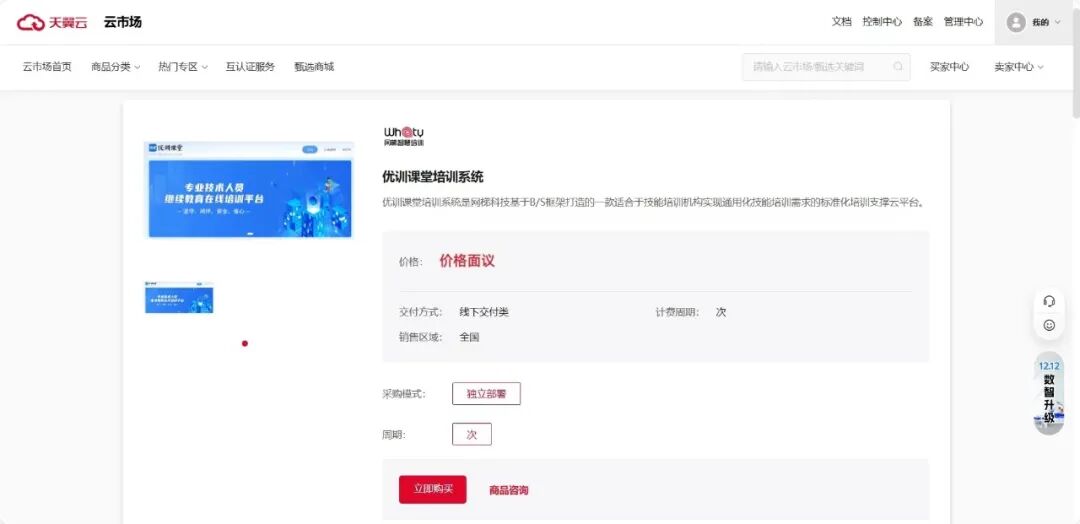Expand the 我的 account dropdown

pos(1046,23)
